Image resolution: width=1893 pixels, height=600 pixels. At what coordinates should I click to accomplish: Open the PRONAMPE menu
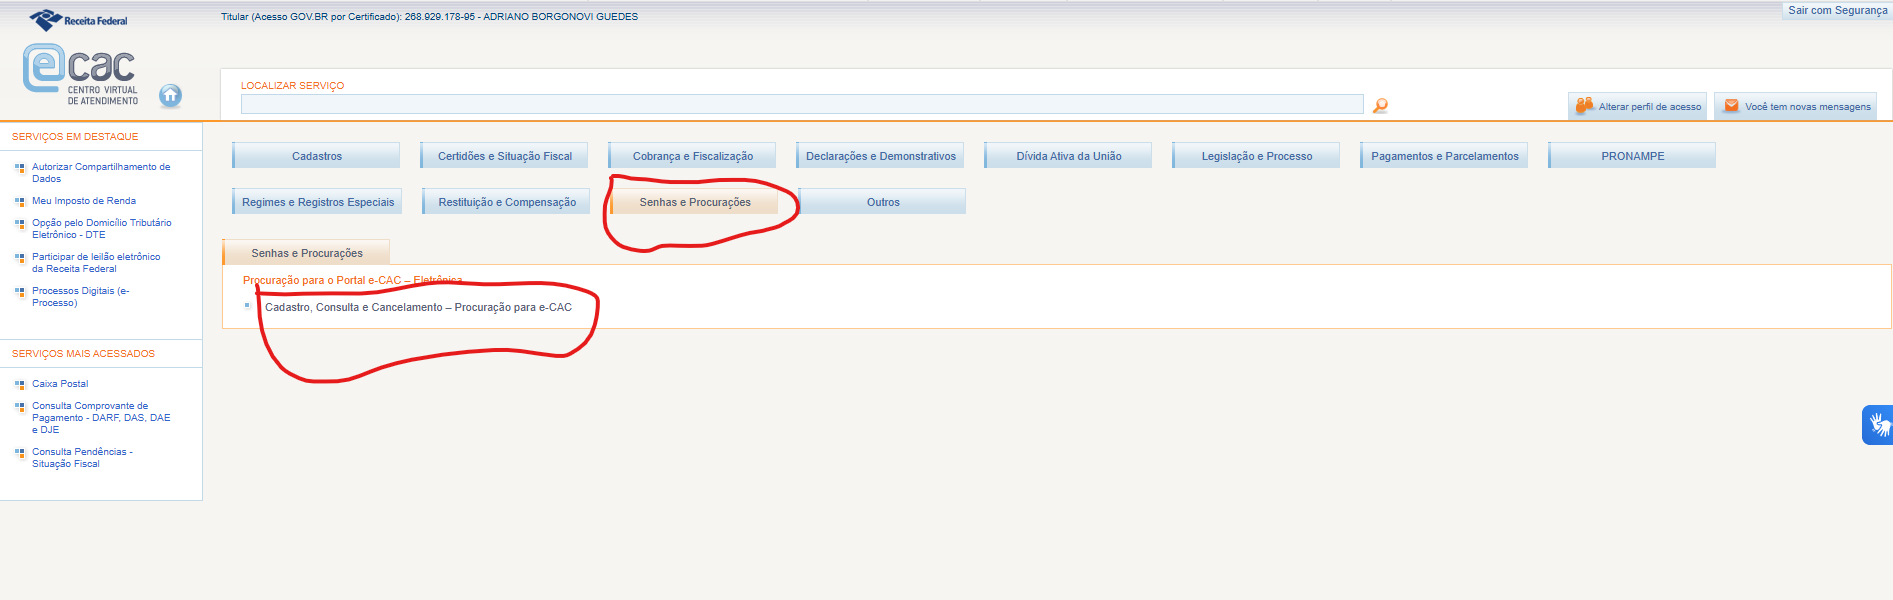(1632, 156)
